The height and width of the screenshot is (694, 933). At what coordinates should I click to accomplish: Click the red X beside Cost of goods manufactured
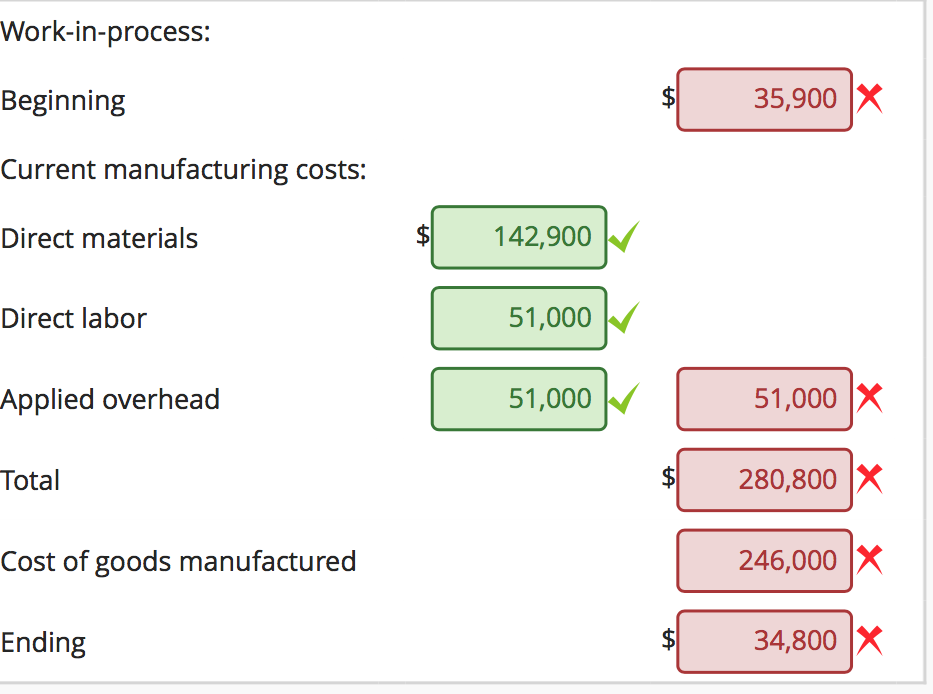click(x=869, y=559)
